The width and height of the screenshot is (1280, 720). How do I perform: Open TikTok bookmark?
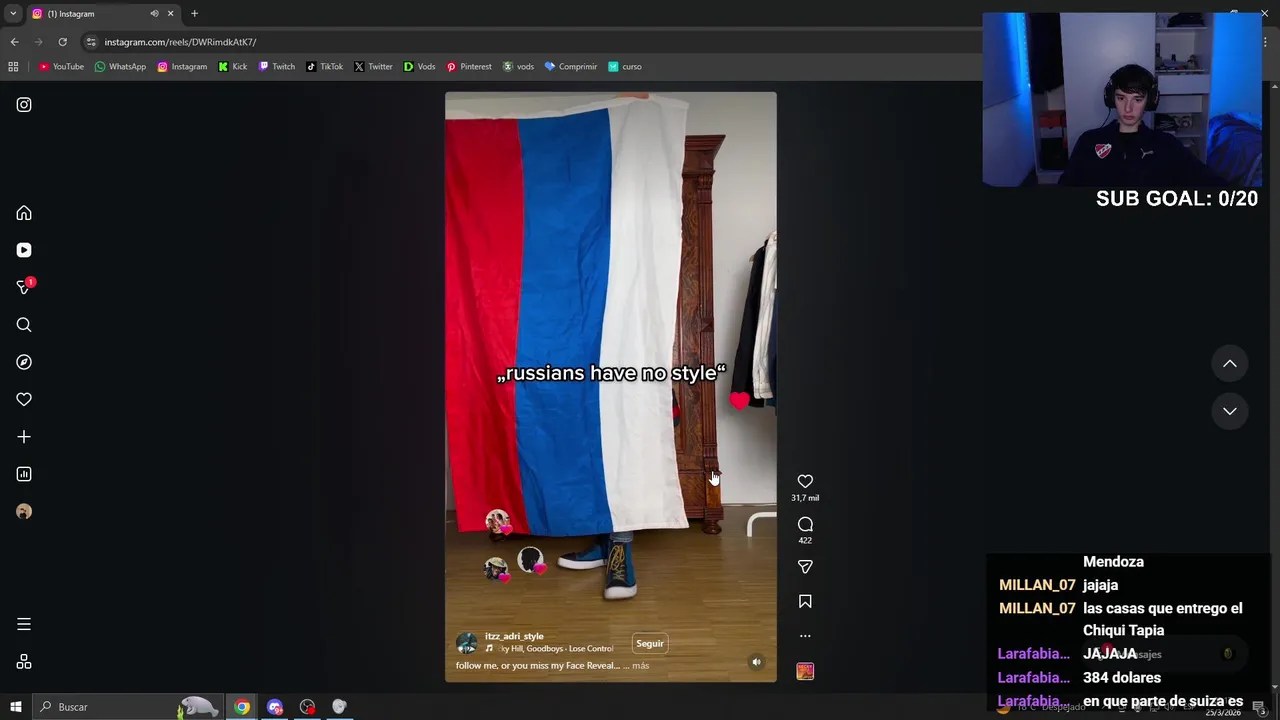(325, 67)
